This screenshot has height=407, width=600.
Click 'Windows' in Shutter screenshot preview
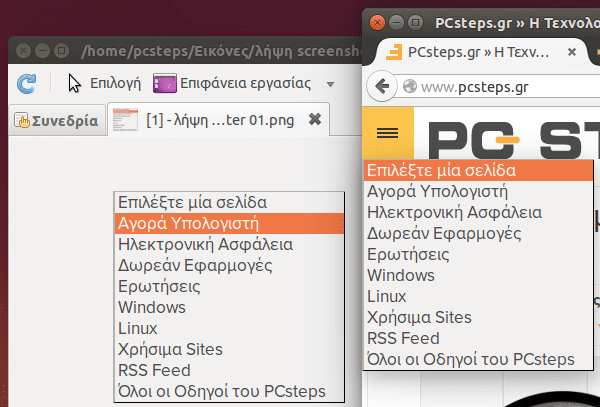(x=230, y=308)
